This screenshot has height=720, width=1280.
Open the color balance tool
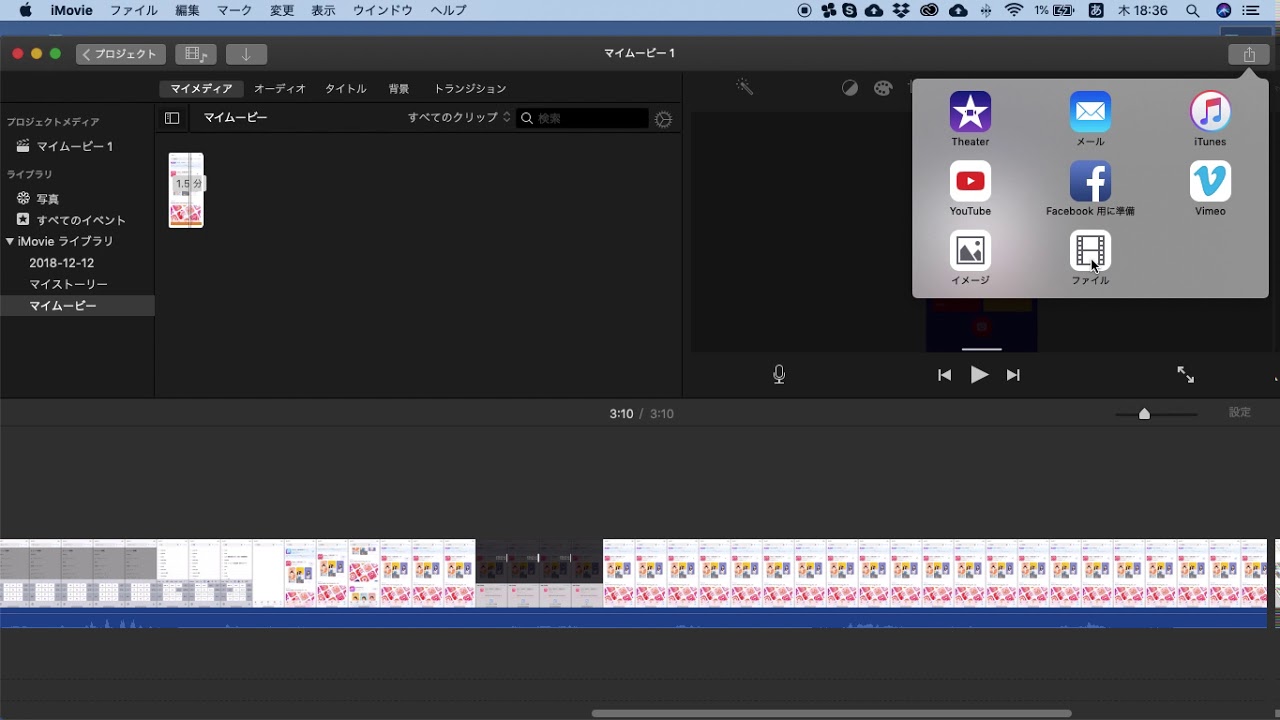pyautogui.click(x=850, y=88)
